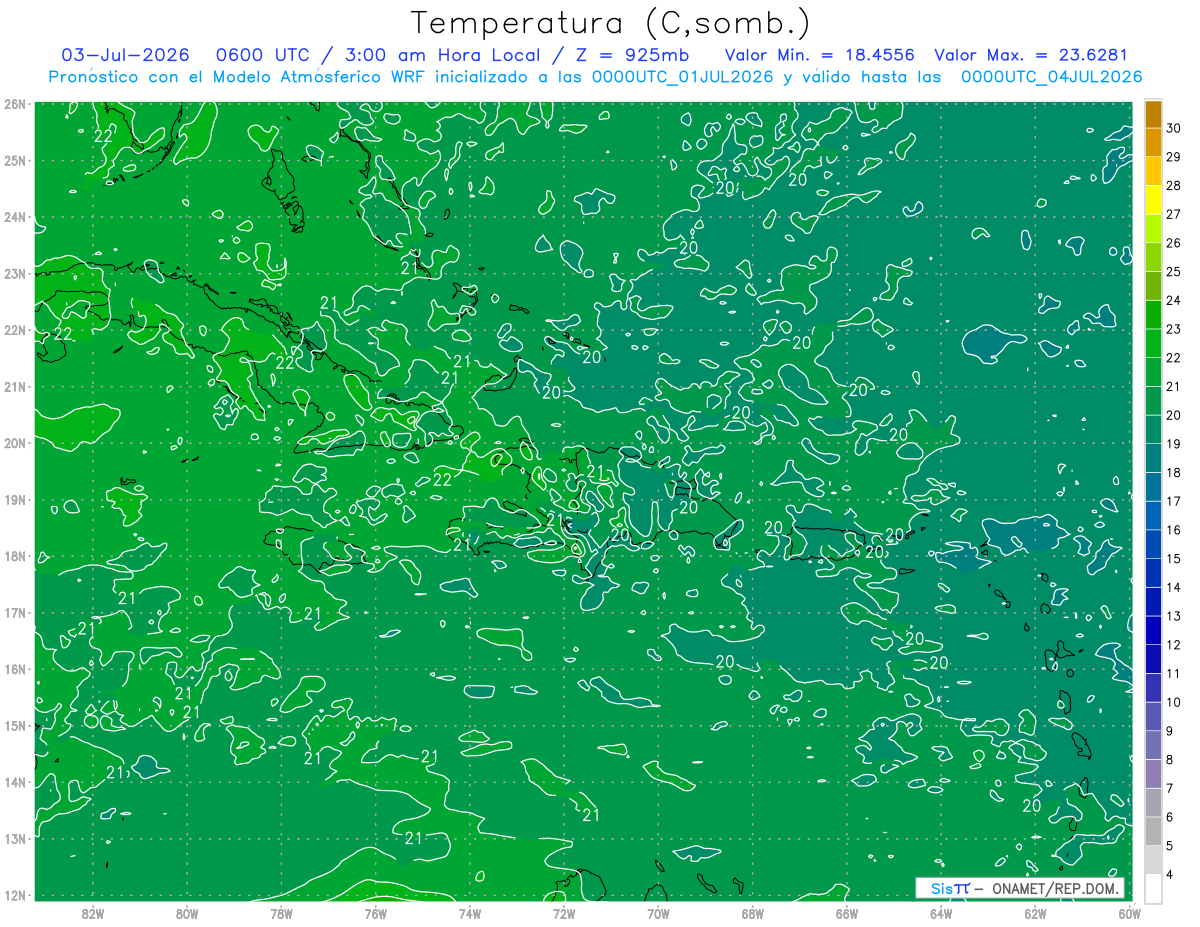Screen dimensions: 1200x927
Task: Pick the yellow legend swatch between 27 and 28
Action: pos(1153,200)
